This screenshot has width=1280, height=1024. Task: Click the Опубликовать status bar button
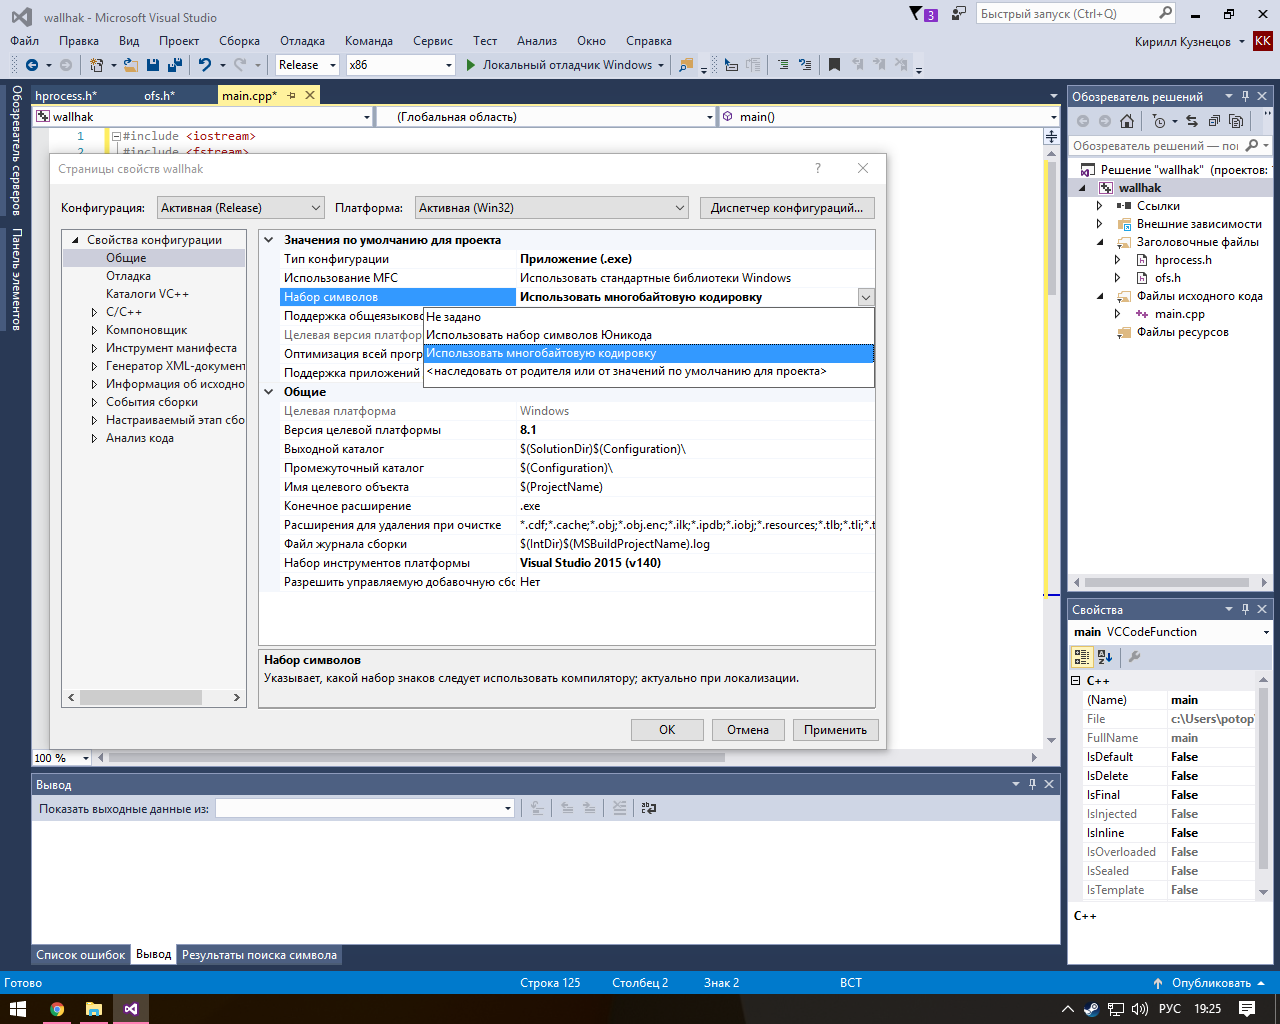point(1210,983)
